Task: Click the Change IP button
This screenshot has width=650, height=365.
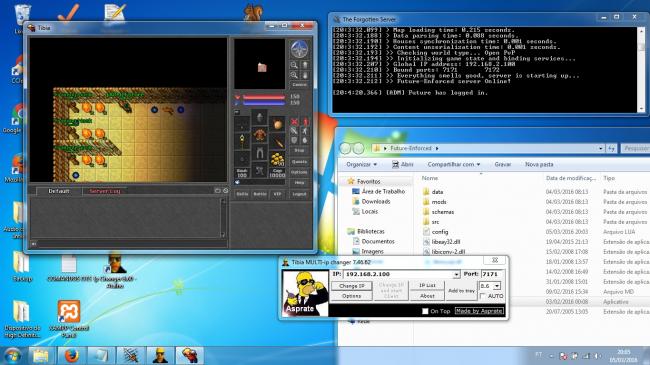Action: (x=352, y=286)
